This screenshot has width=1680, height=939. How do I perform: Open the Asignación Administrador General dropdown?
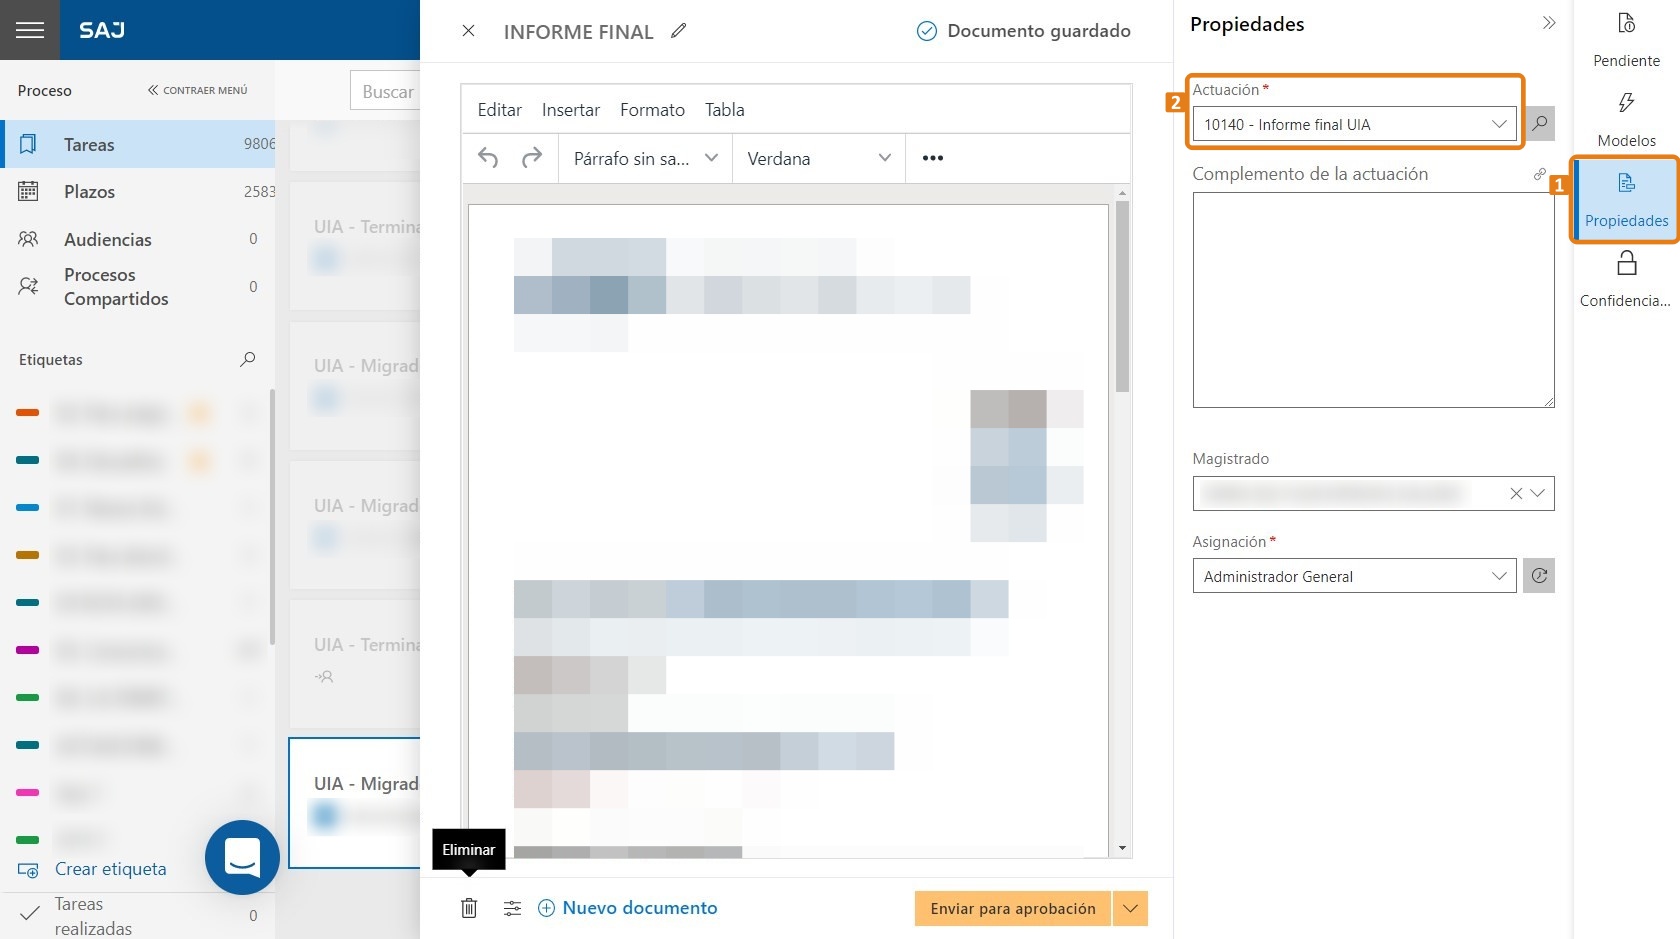(1354, 576)
